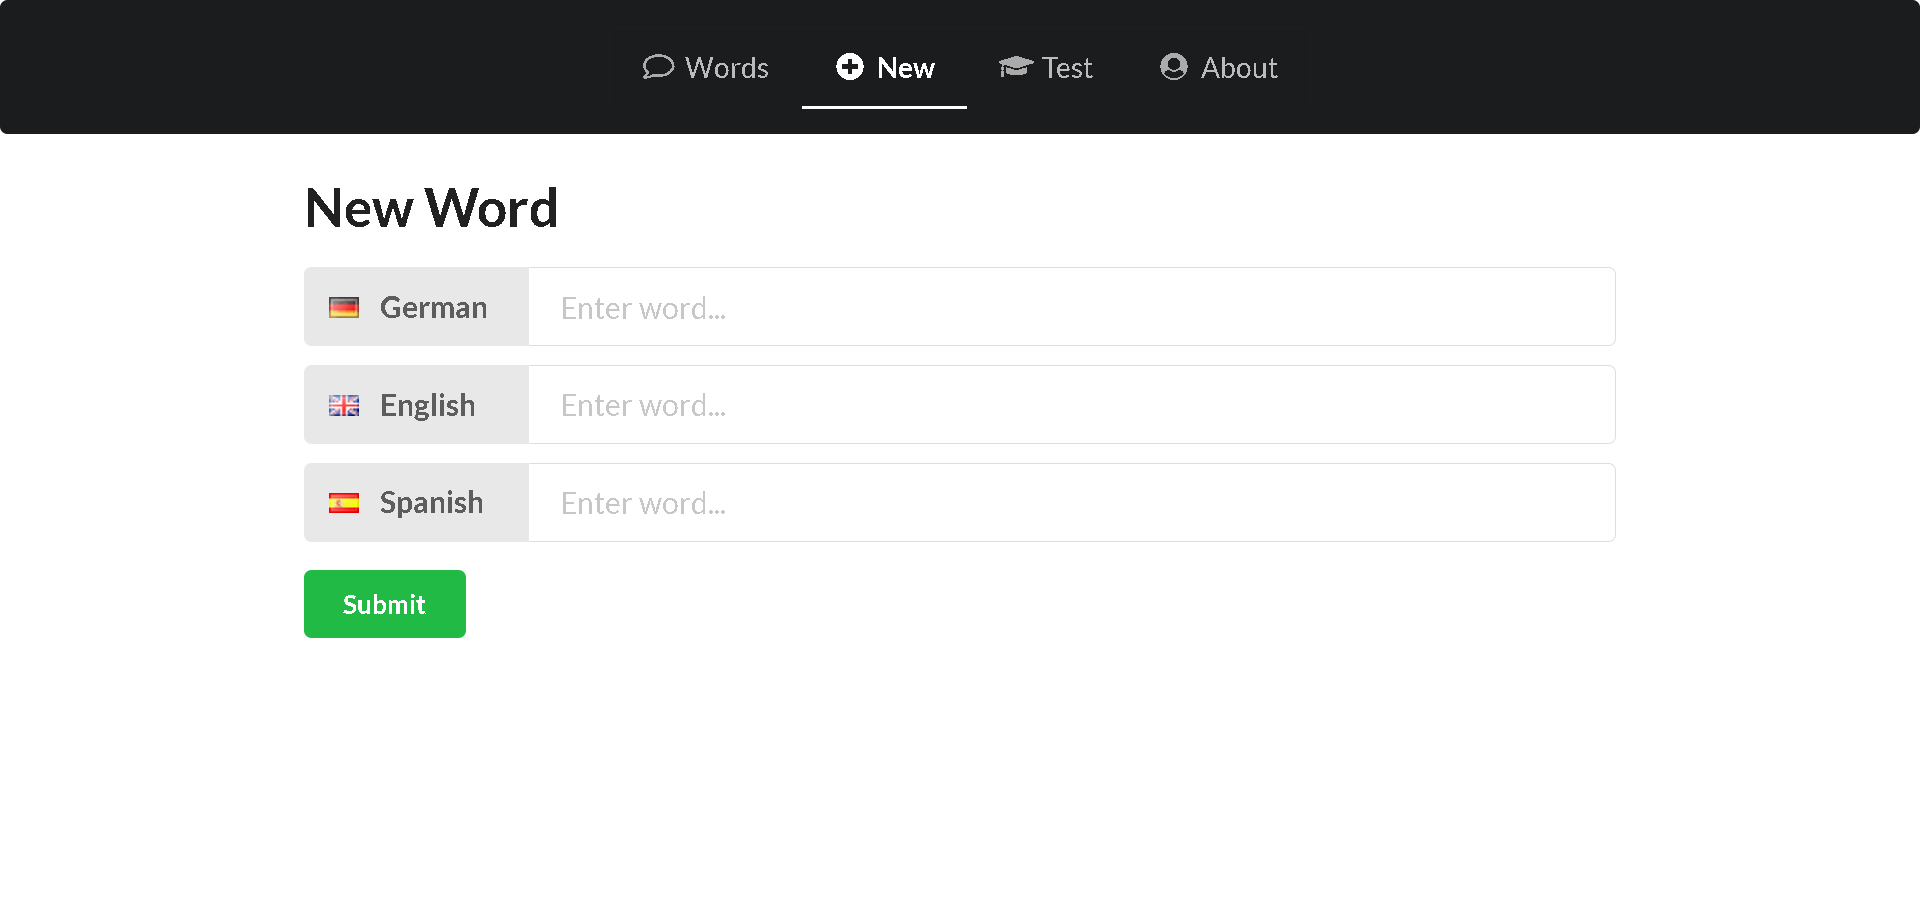Screen dimensions: 1920x919
Task: Click the plus icon on the New tab
Action: point(850,67)
